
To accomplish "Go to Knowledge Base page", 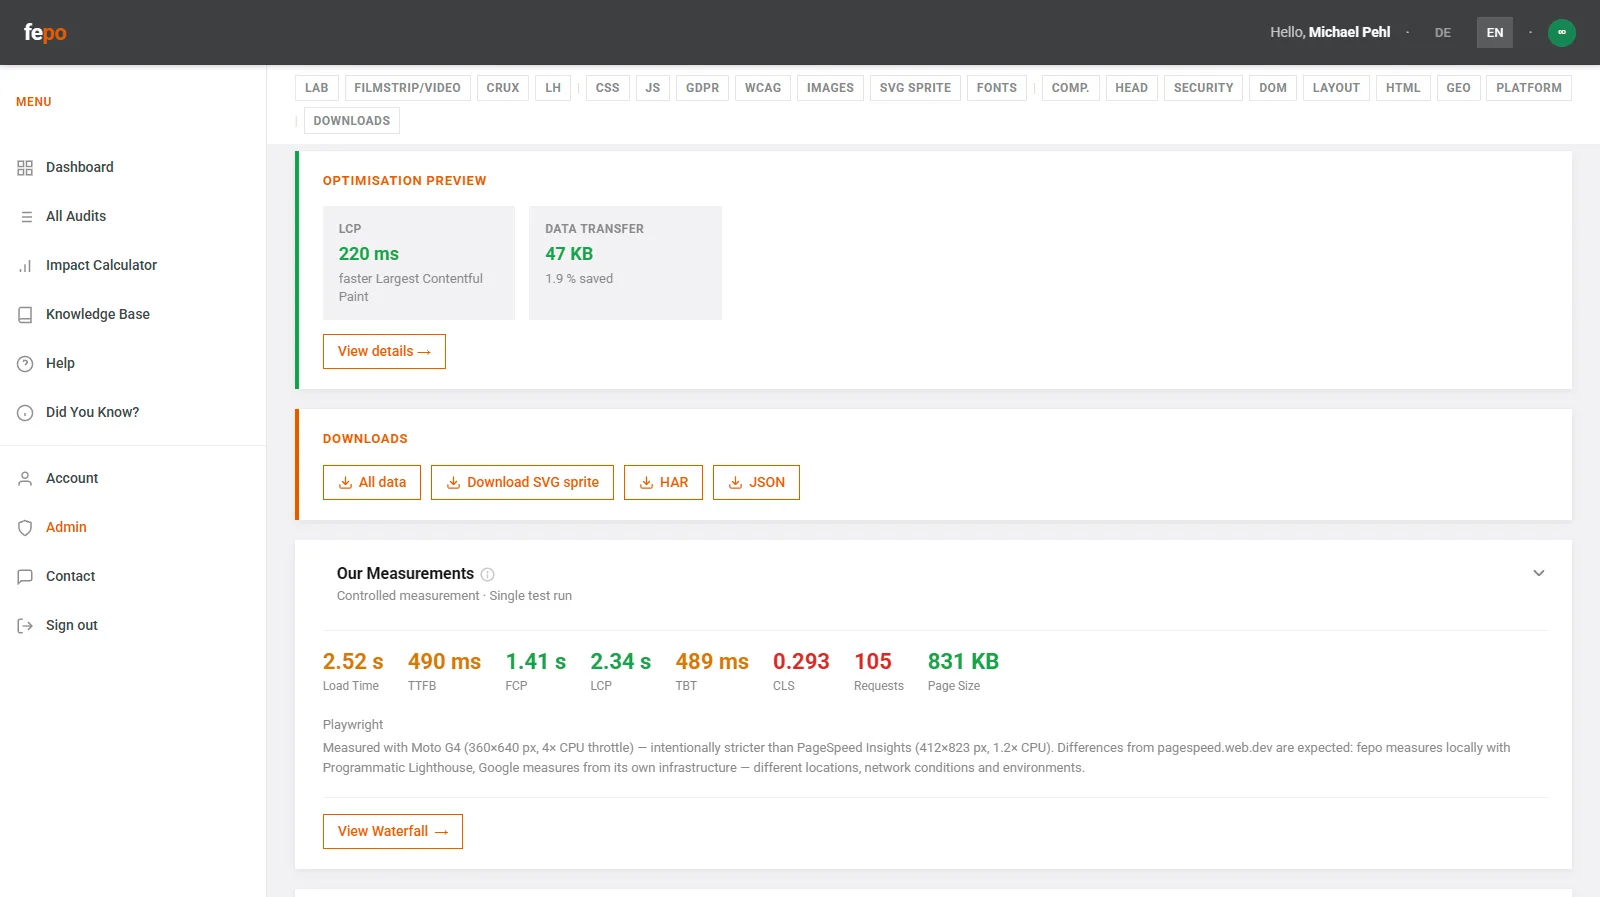I will click(98, 315).
